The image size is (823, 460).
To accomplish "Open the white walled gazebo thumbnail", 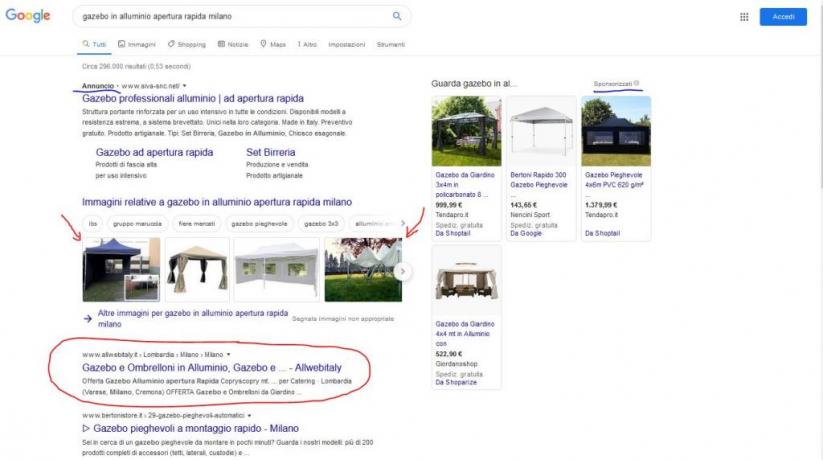I will click(276, 269).
